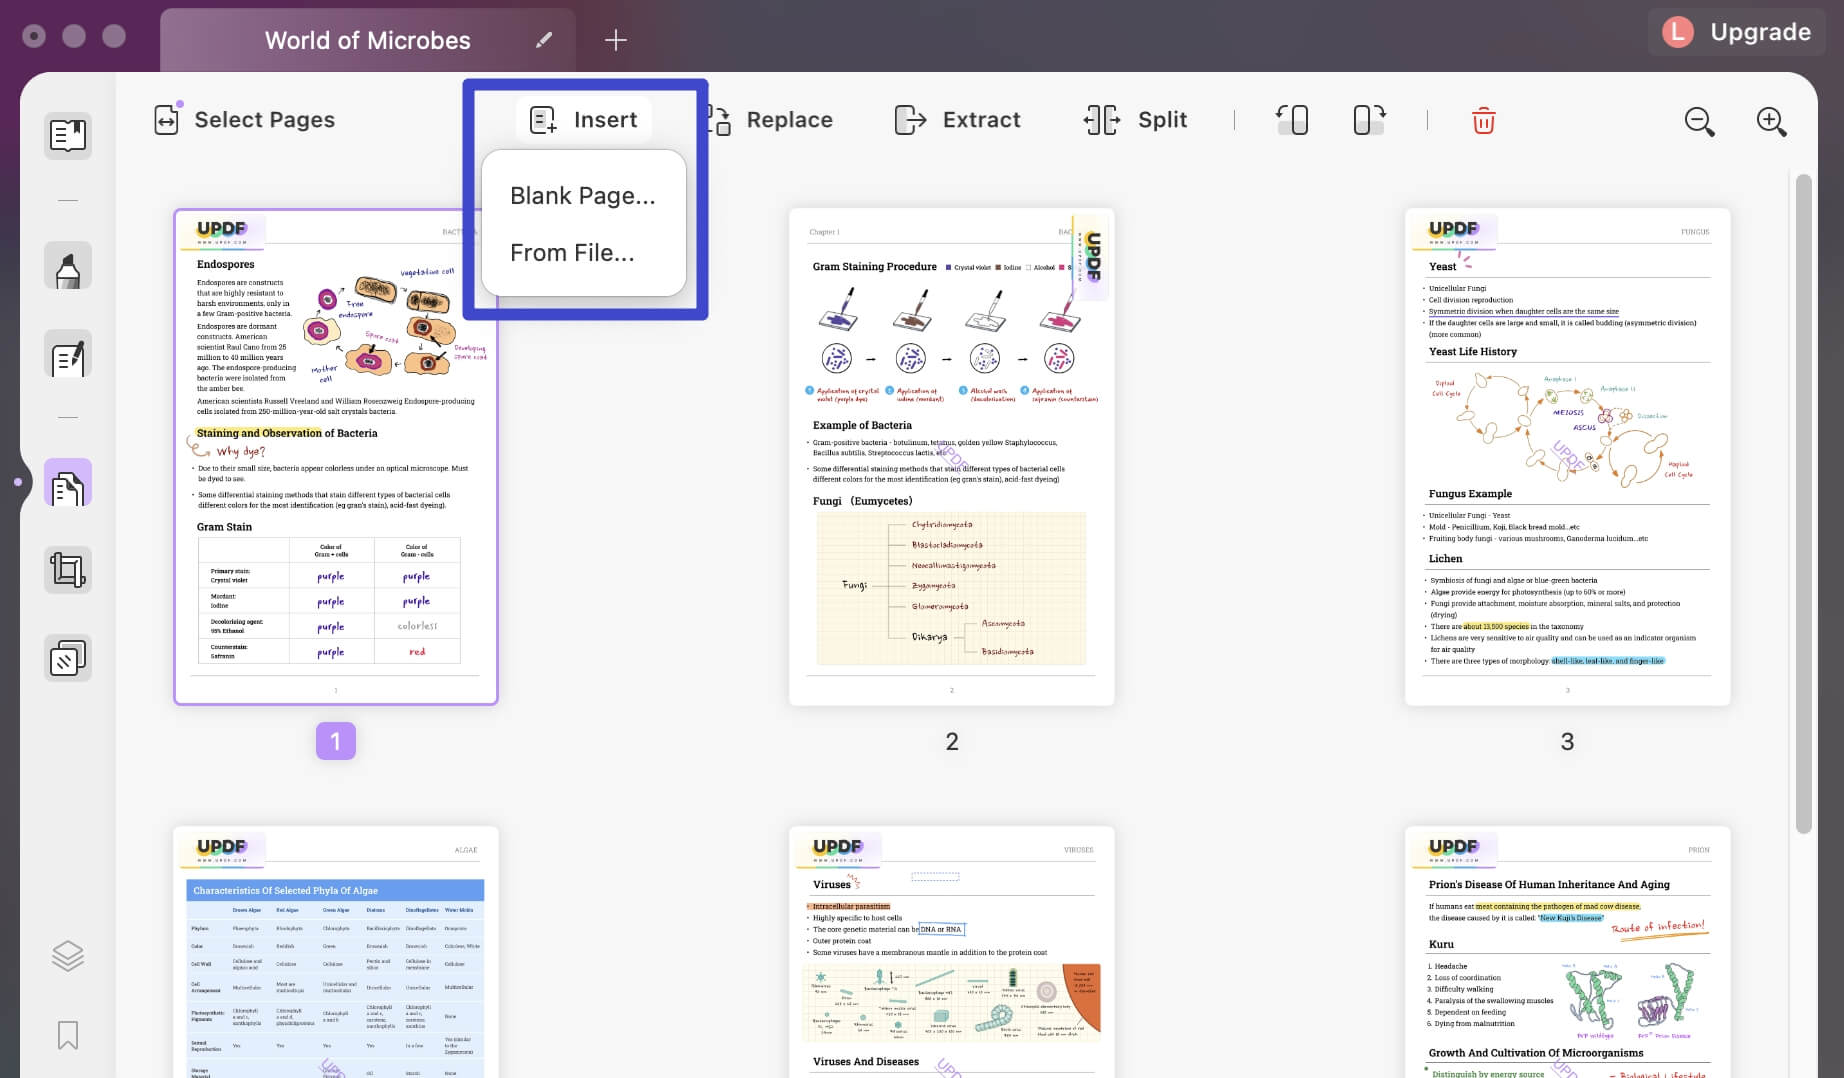Open the Crop Pages sidebar tool

pos(68,570)
